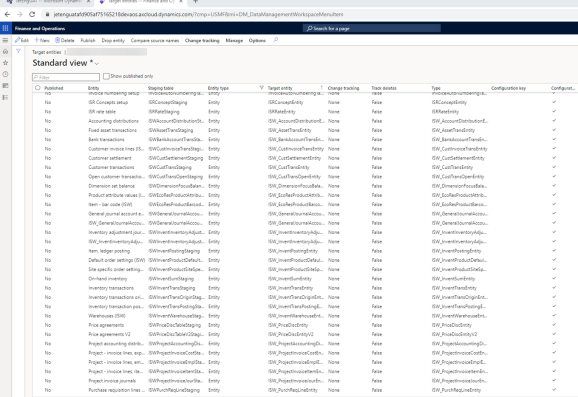The height and width of the screenshot is (397, 578).
Task: Click the browser address bar URL
Action: tap(198, 14)
